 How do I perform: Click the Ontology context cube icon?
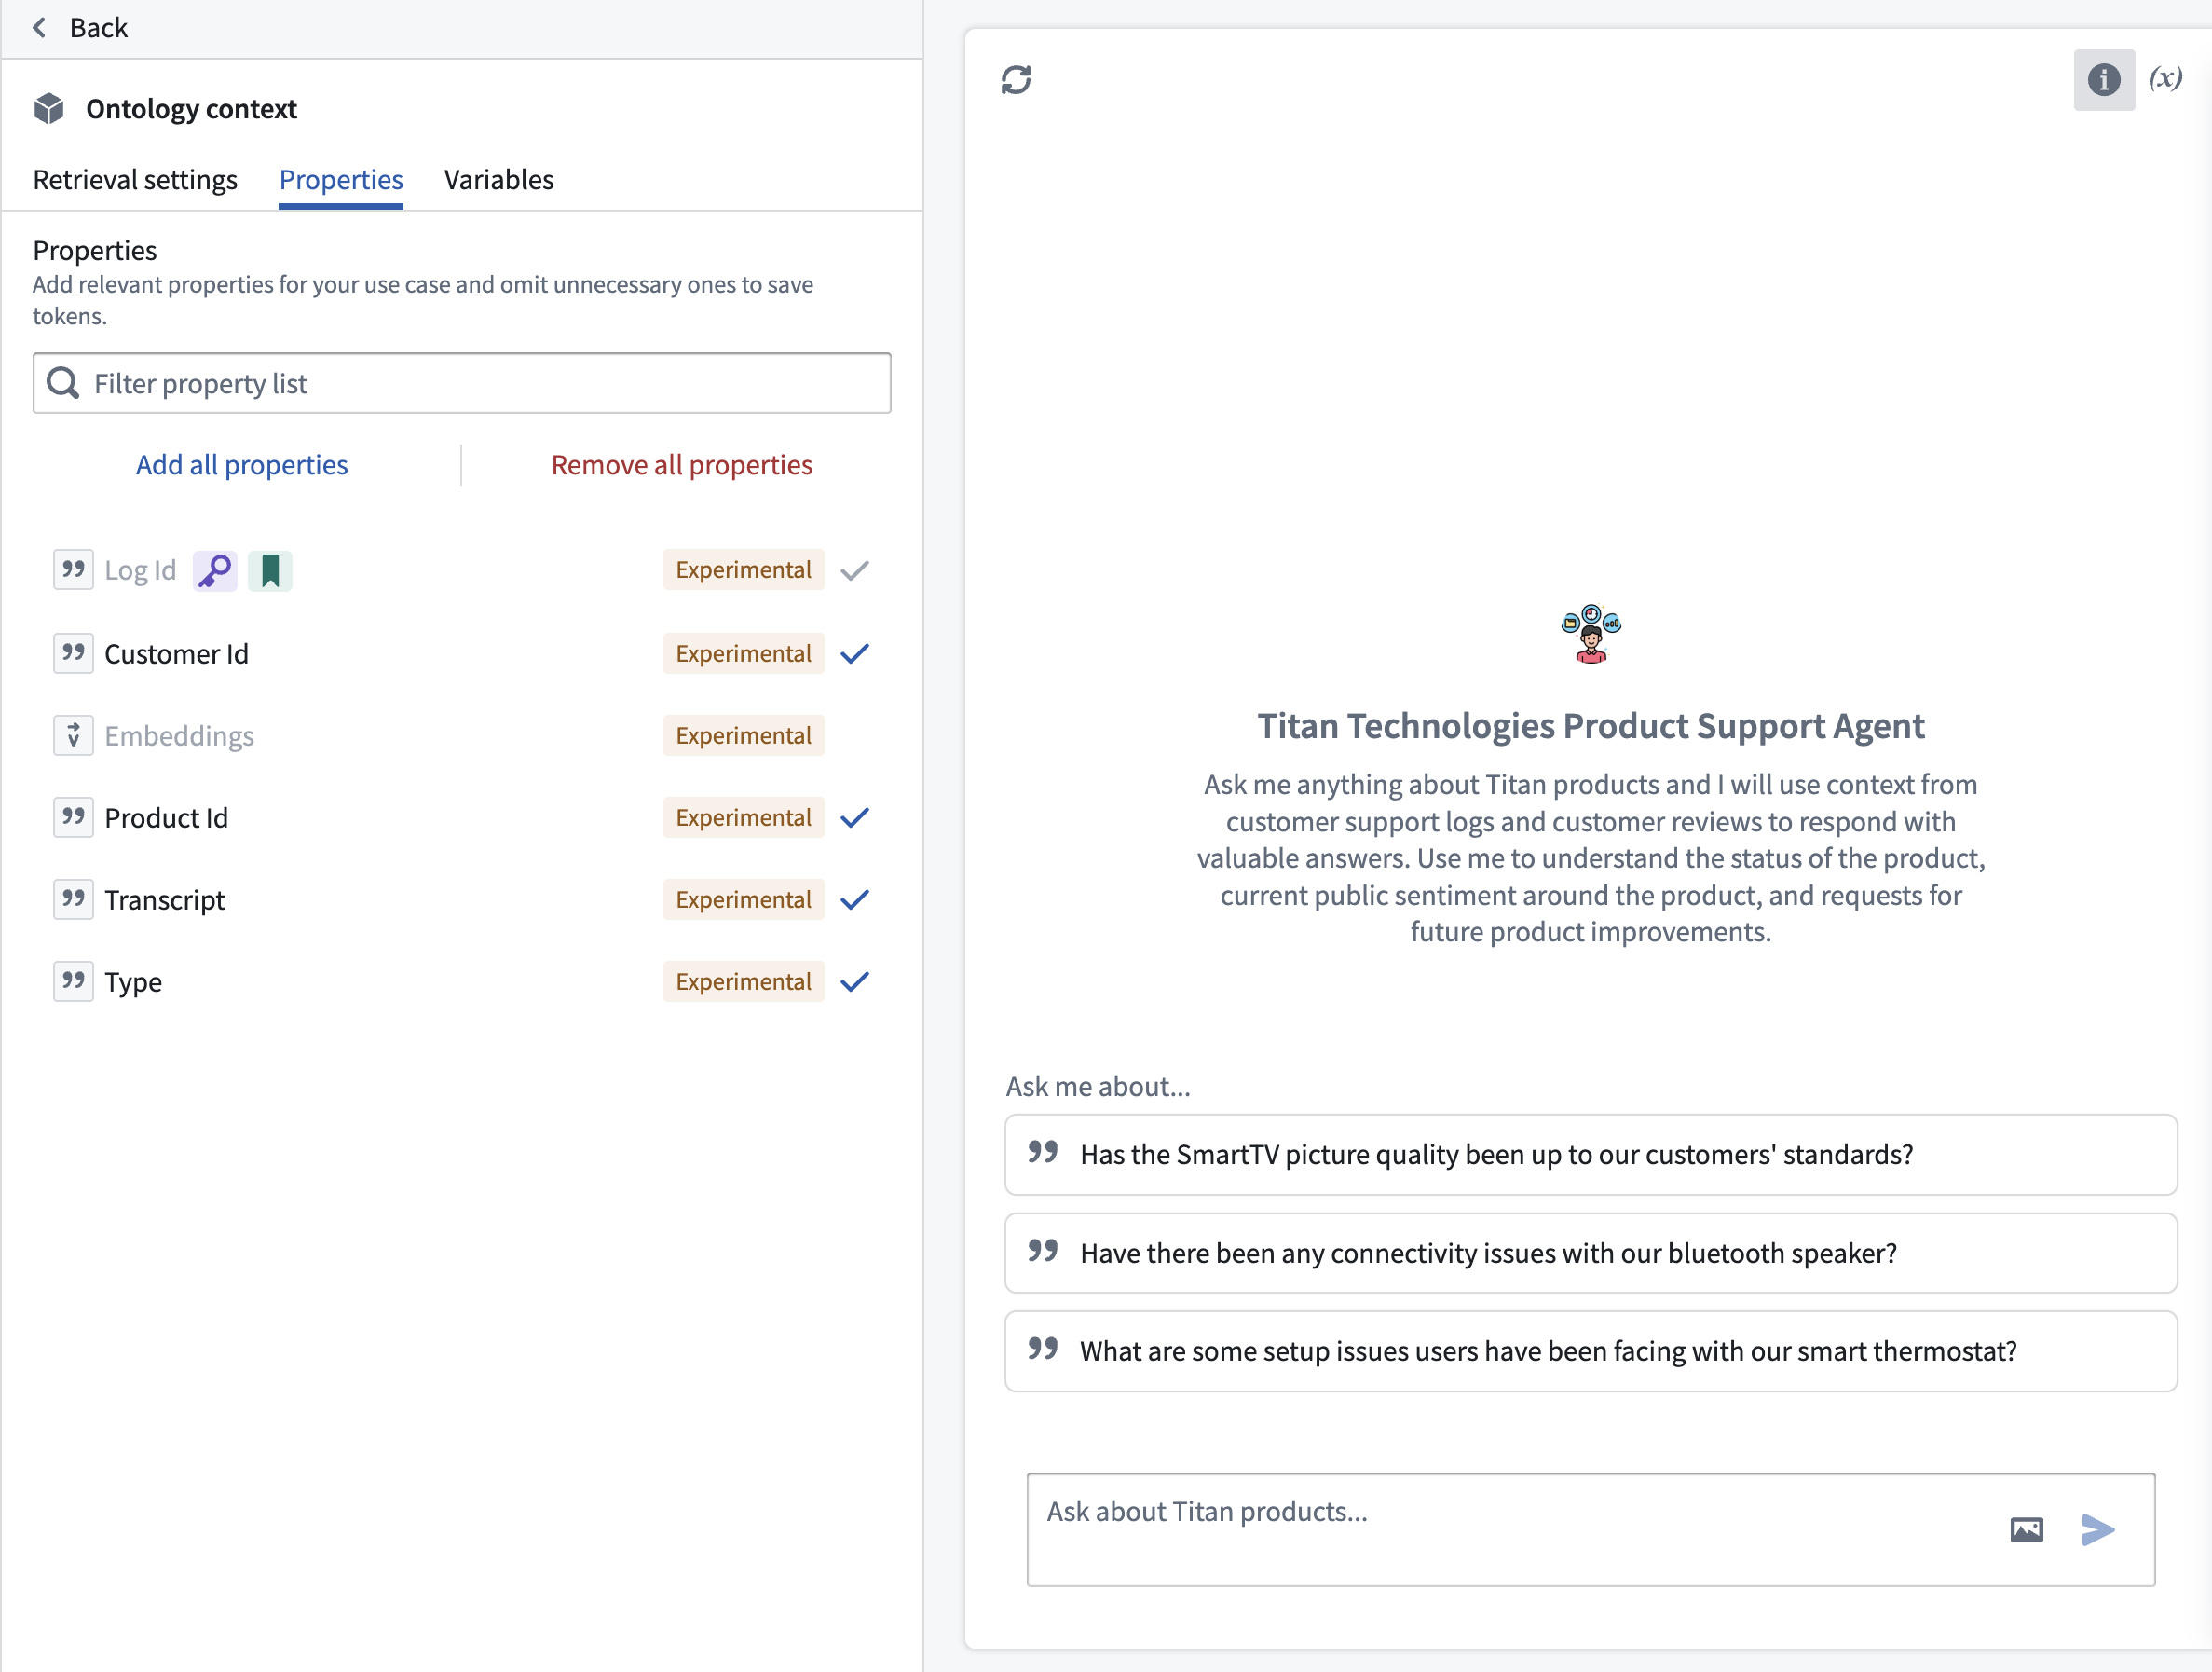[49, 109]
